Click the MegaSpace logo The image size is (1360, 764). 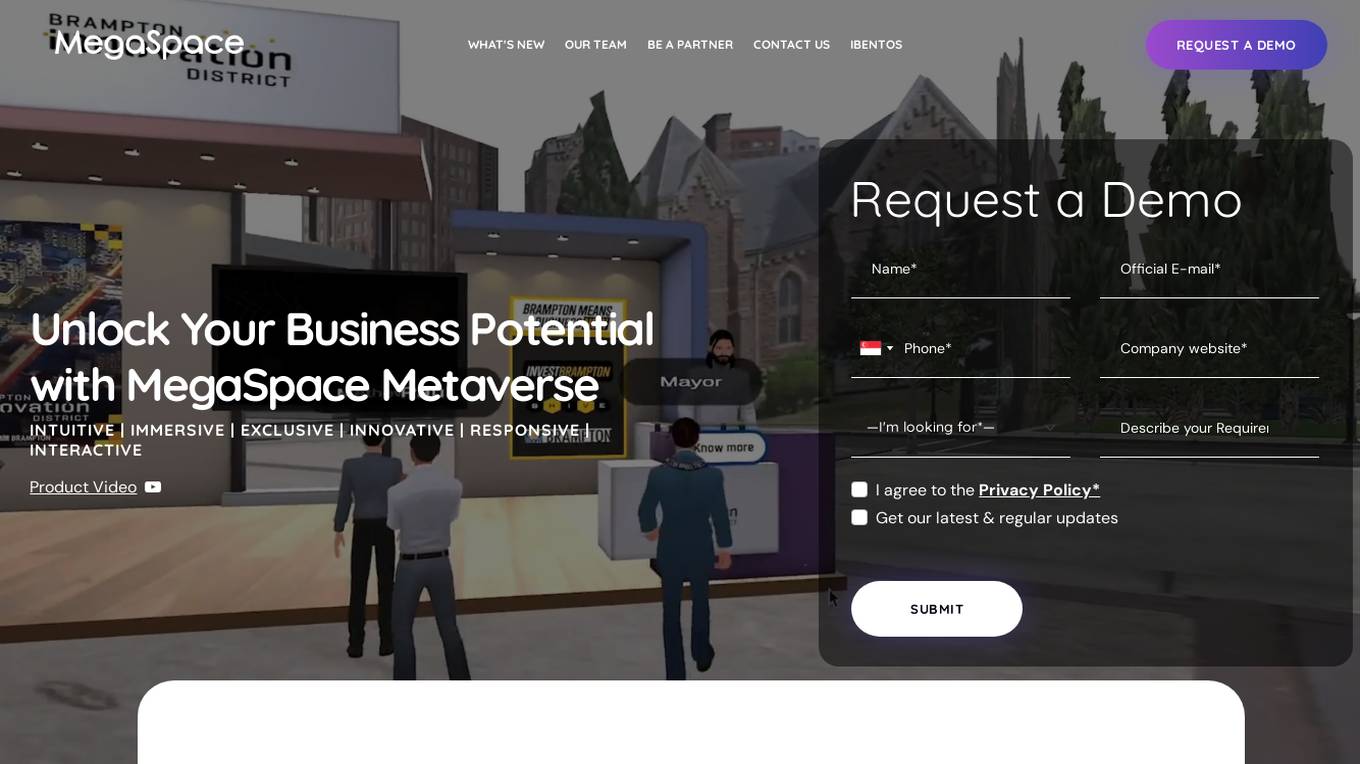coord(149,43)
